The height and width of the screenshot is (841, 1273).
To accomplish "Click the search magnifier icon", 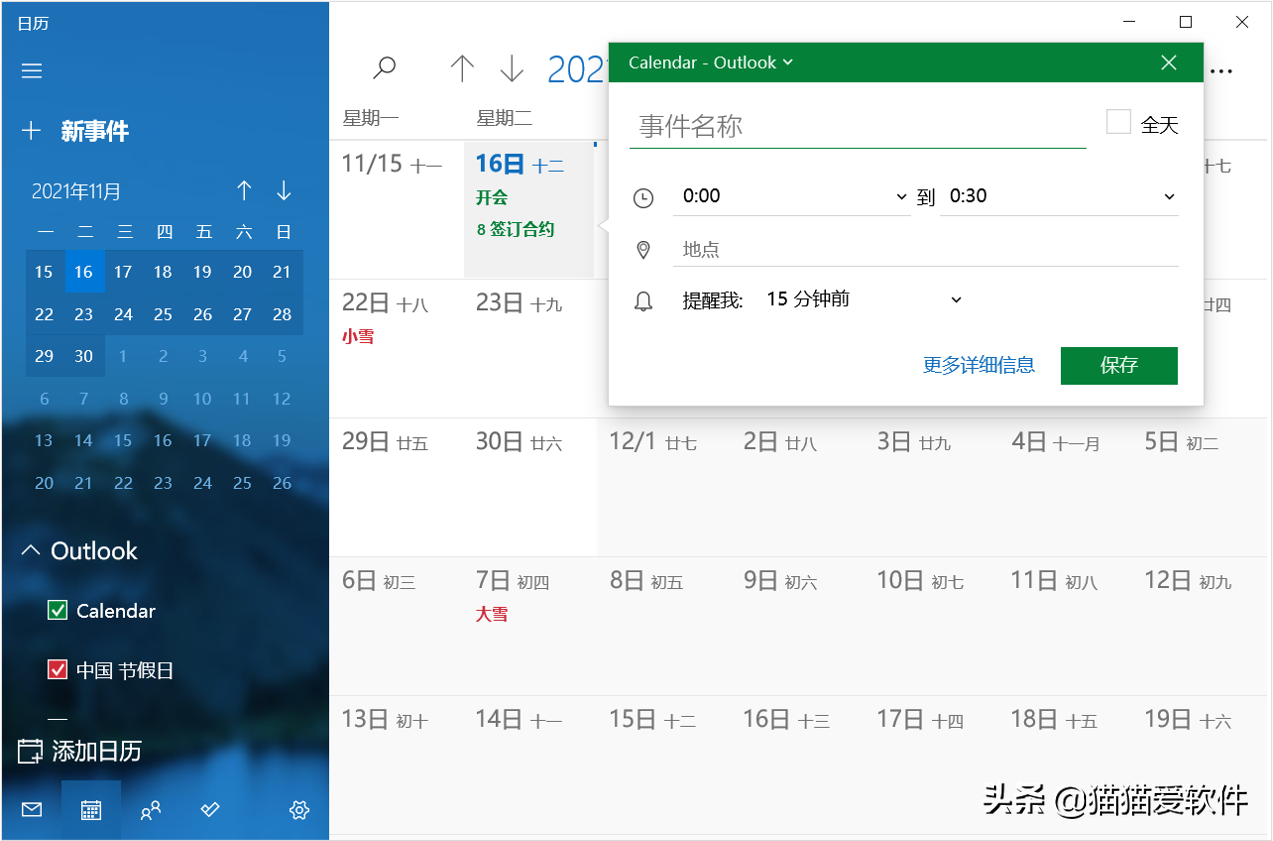I will tap(384, 68).
